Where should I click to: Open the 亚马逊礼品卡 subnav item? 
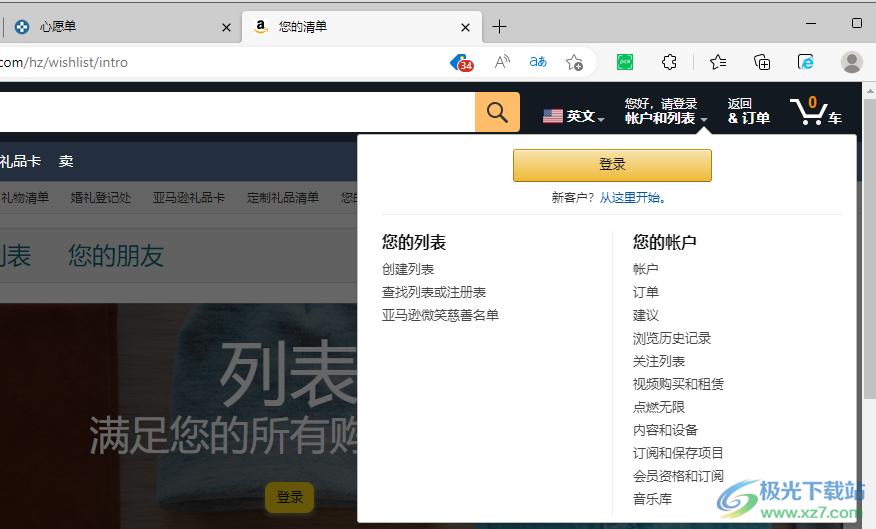pos(189,198)
